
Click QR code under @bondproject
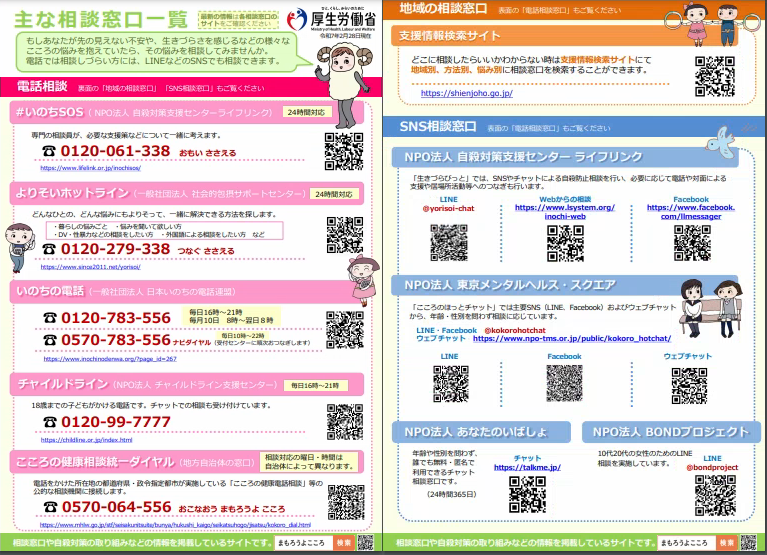pyautogui.click(x=715, y=495)
